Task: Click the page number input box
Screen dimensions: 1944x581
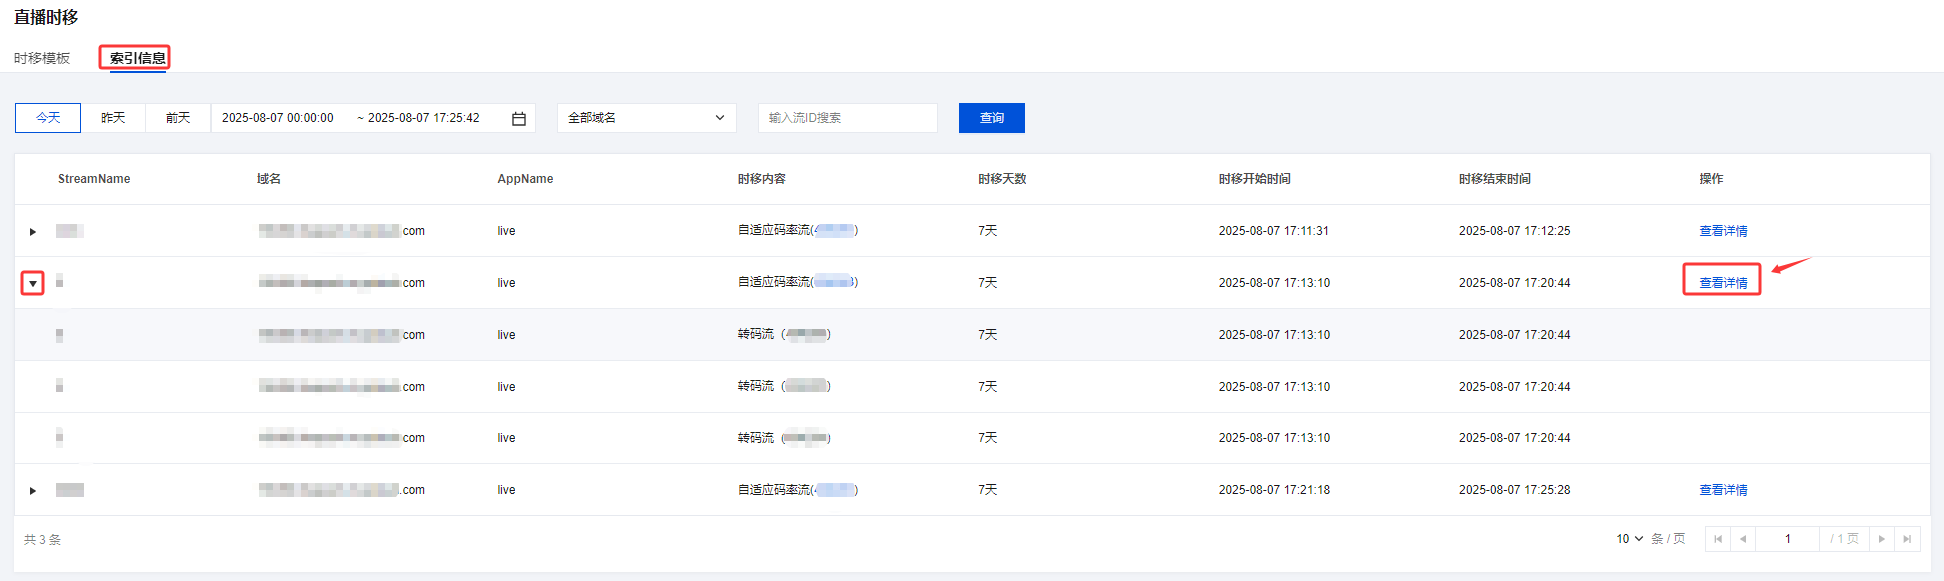Action: 1787,539
